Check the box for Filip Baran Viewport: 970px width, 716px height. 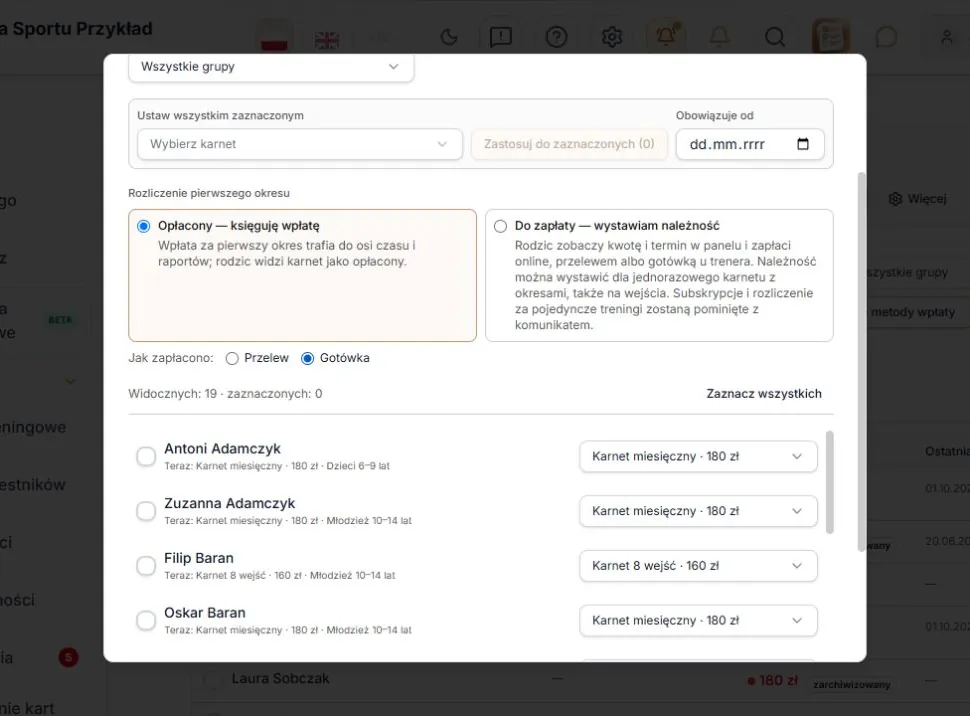coord(146,566)
